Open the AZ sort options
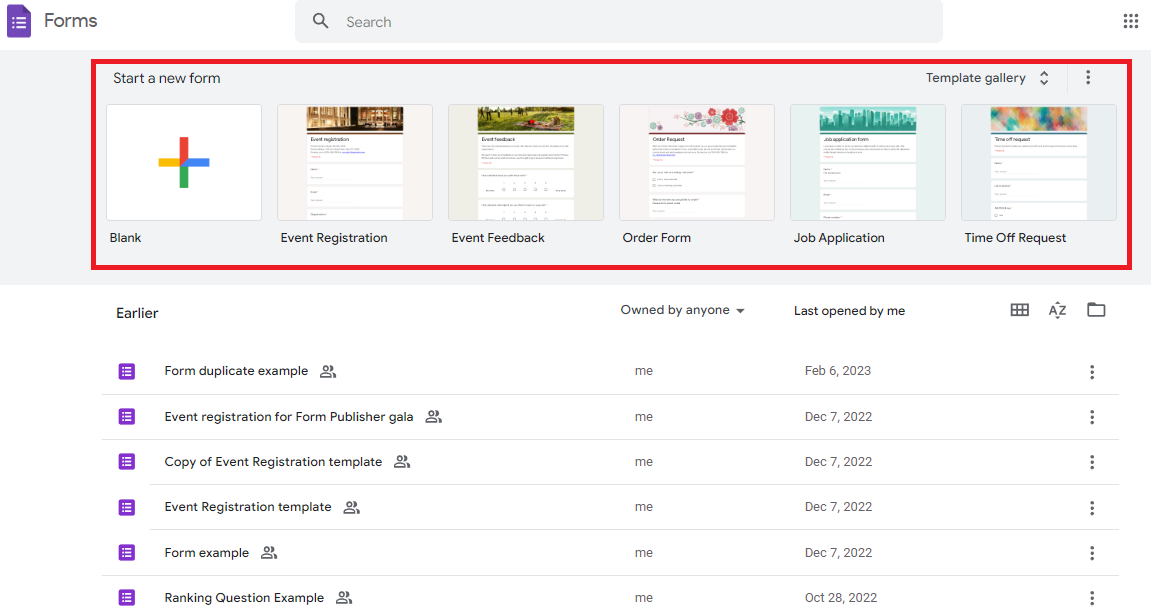Viewport: 1151px width, 611px height. pos(1057,310)
